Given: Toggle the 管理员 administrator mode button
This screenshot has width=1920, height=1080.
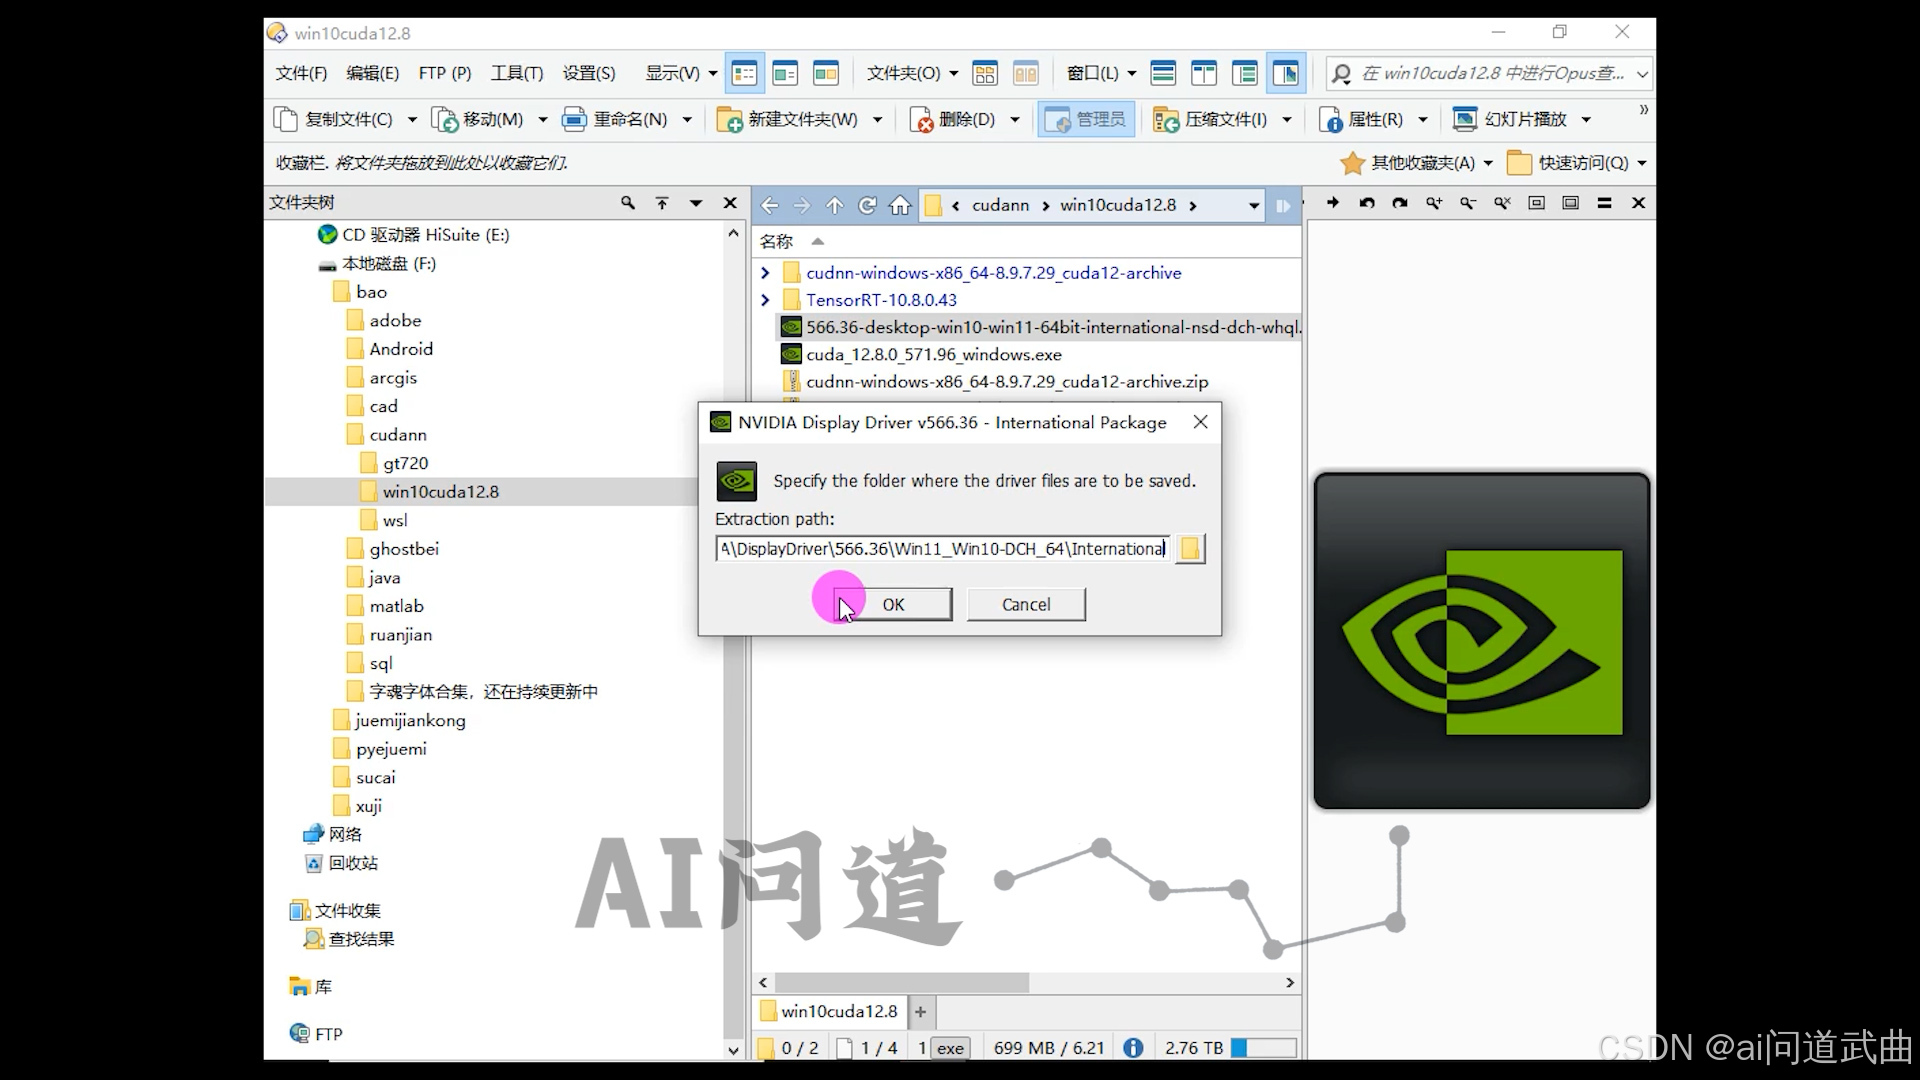Looking at the screenshot, I should (x=1086, y=120).
